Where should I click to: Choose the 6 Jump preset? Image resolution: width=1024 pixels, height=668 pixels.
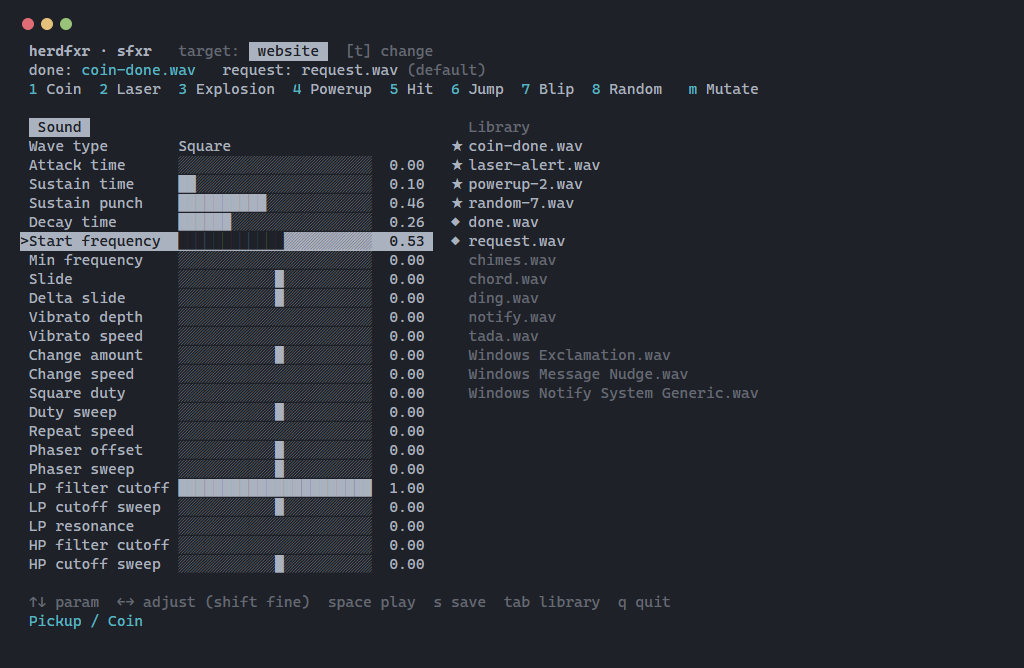(477, 89)
